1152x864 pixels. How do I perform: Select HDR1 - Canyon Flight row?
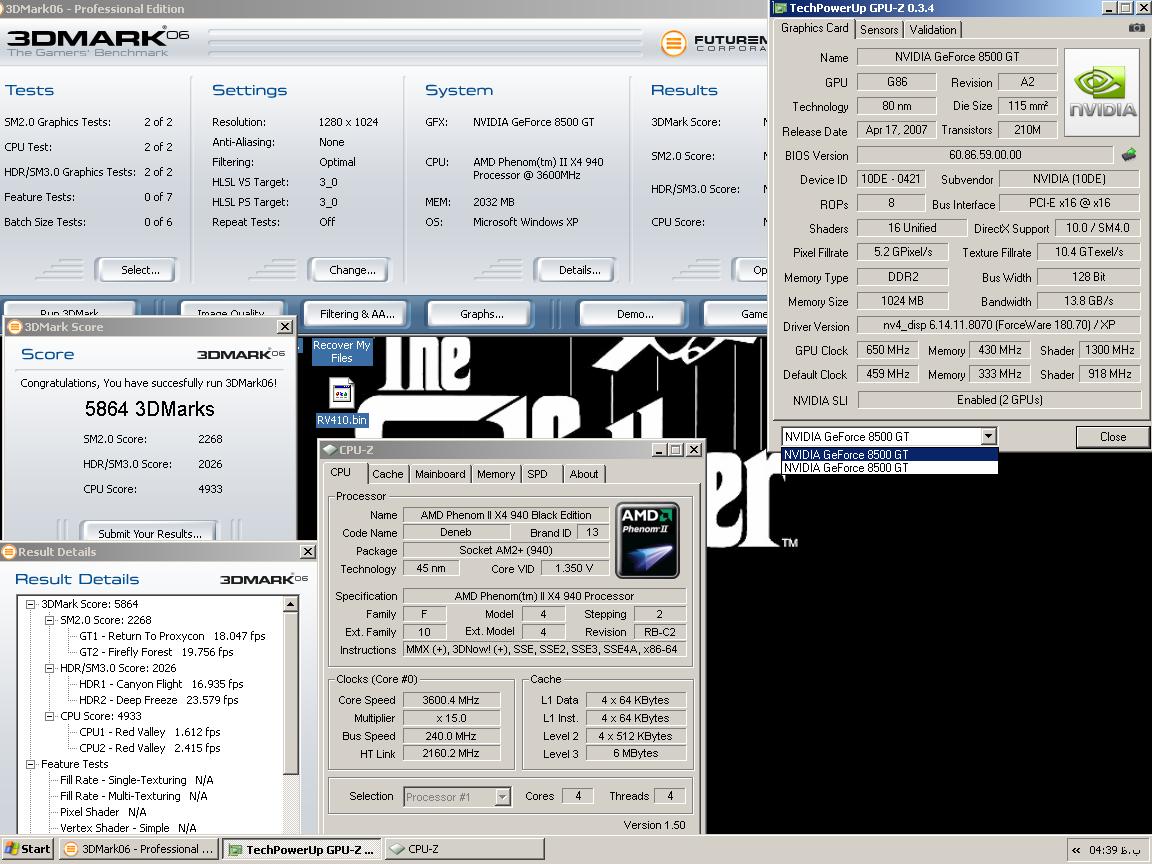(161, 684)
